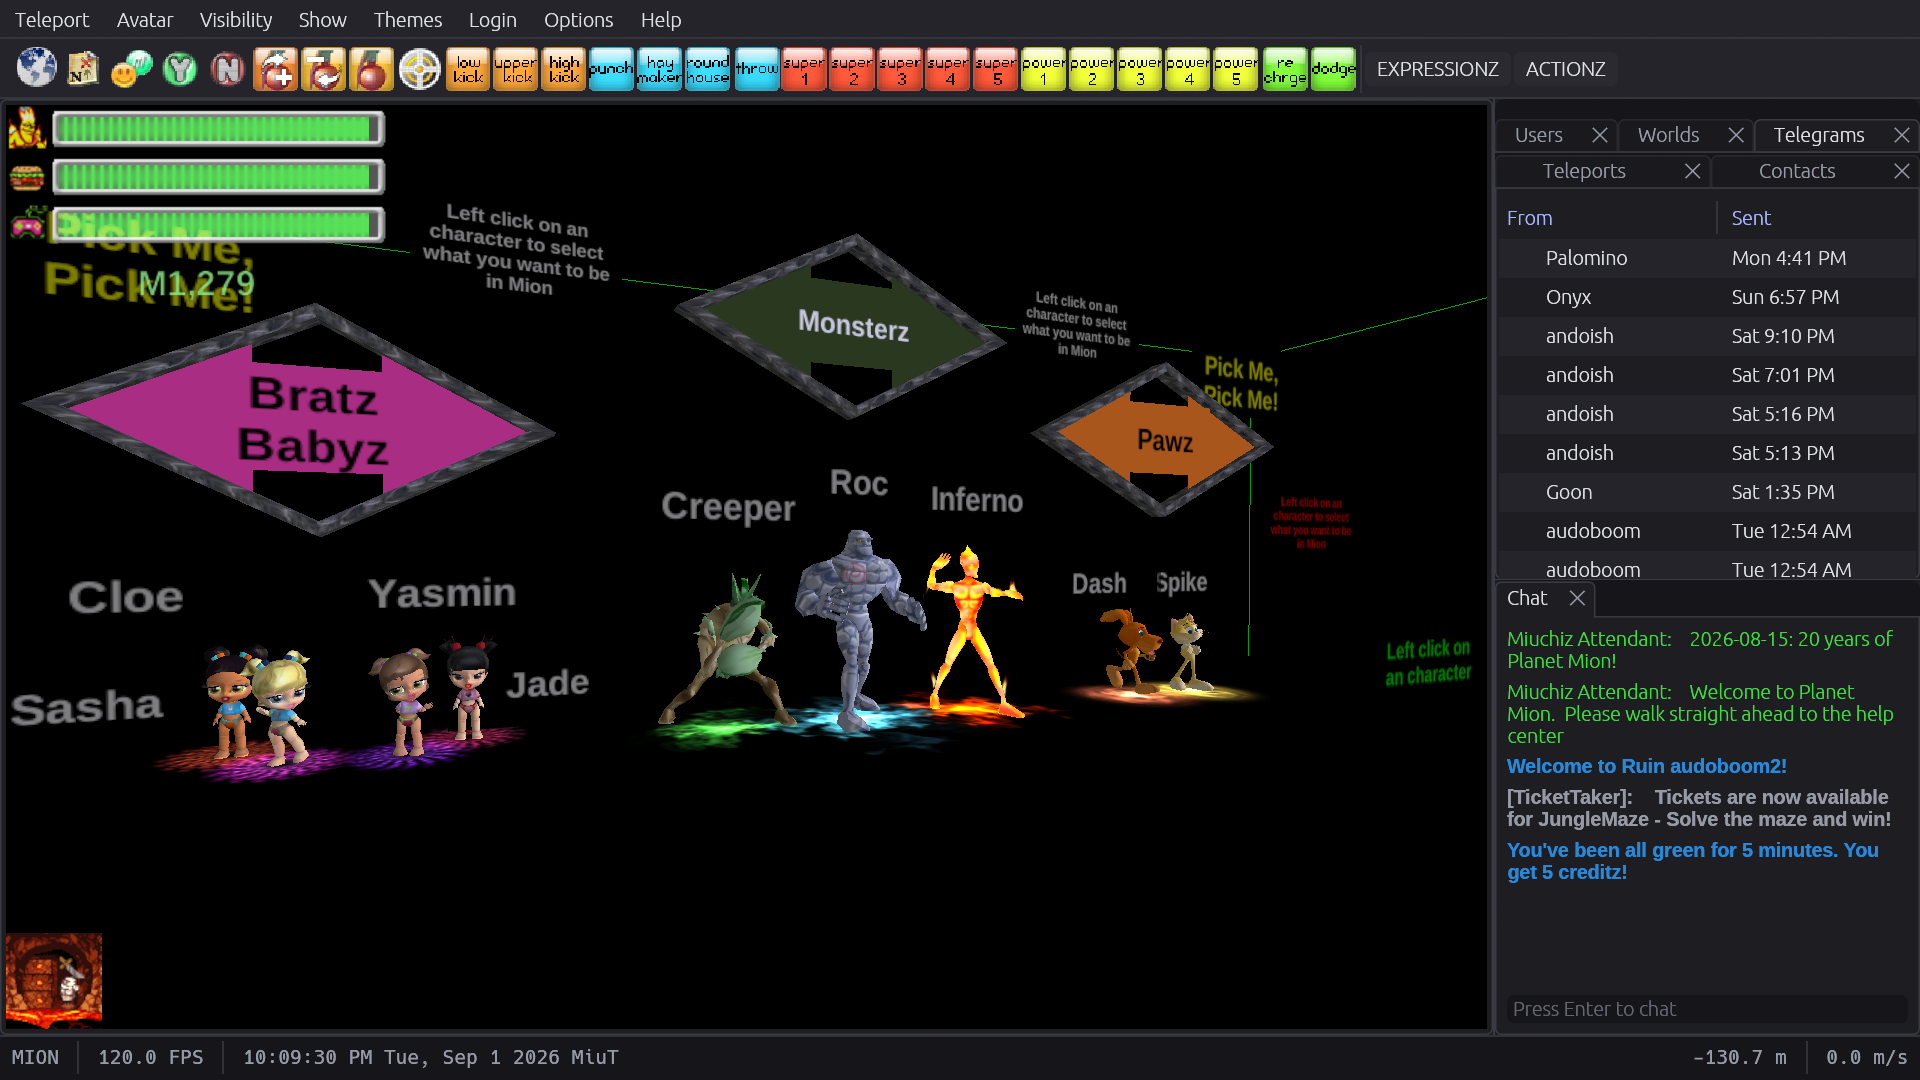The height and width of the screenshot is (1080, 1920).
Task: Click the plain grenade icon
Action: coord(372,69)
